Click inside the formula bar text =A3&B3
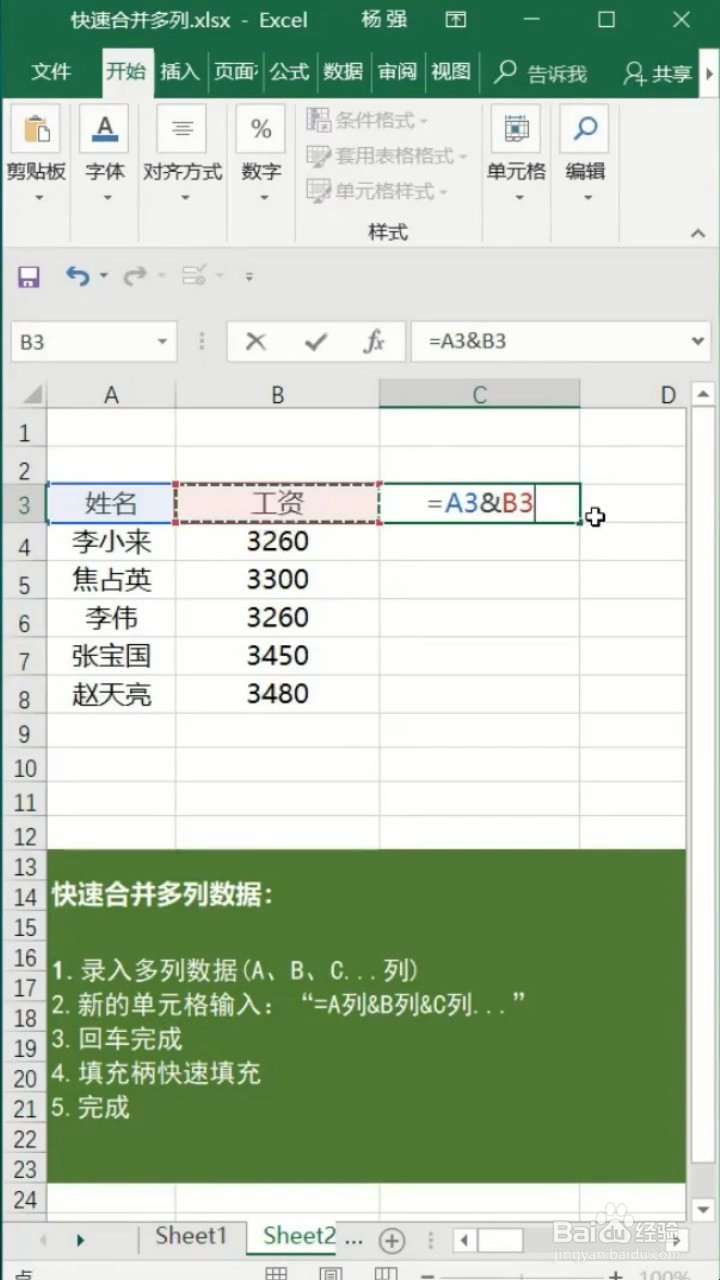Screen dimensions: 720x1280 (468, 341)
